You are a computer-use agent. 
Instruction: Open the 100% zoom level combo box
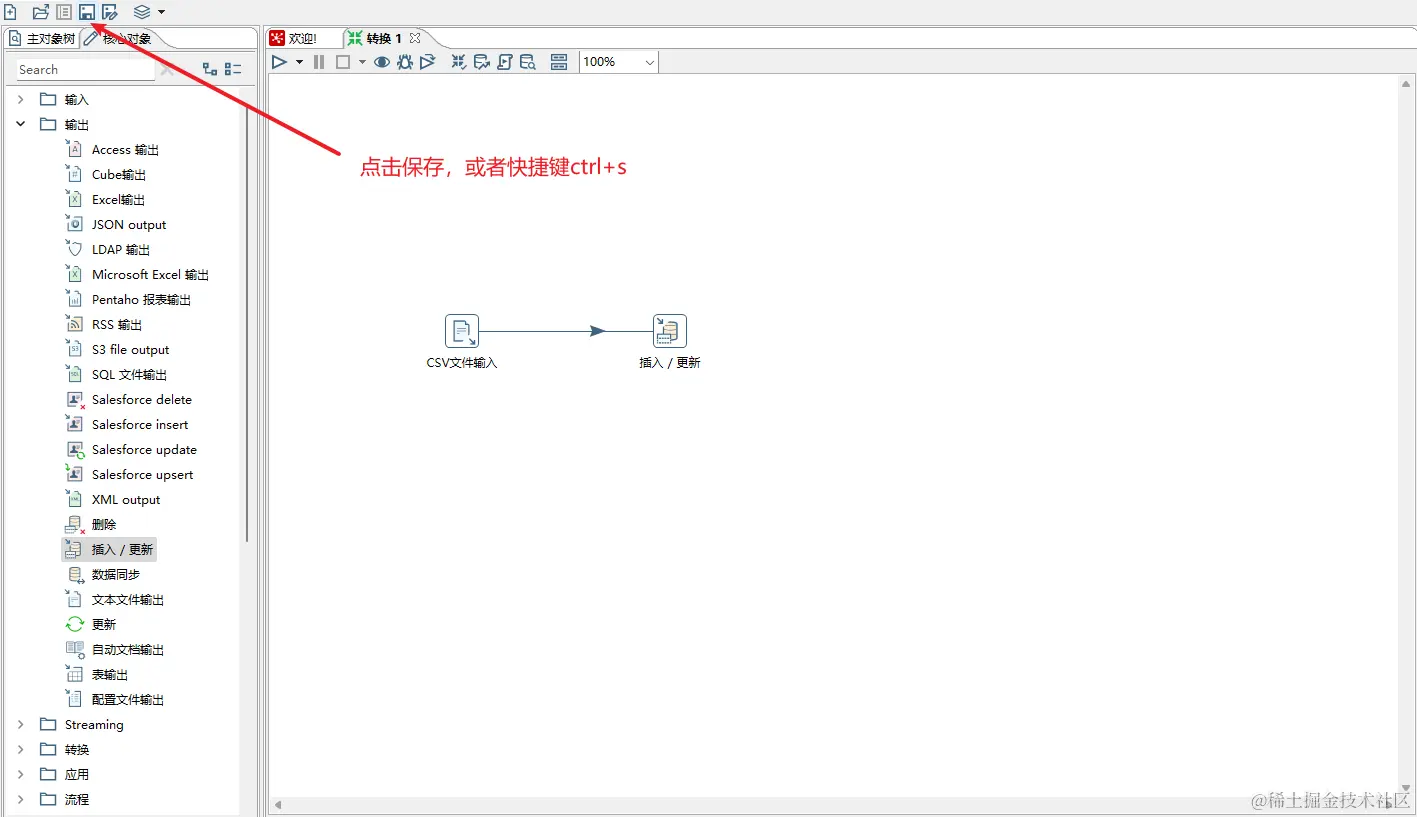click(x=619, y=62)
